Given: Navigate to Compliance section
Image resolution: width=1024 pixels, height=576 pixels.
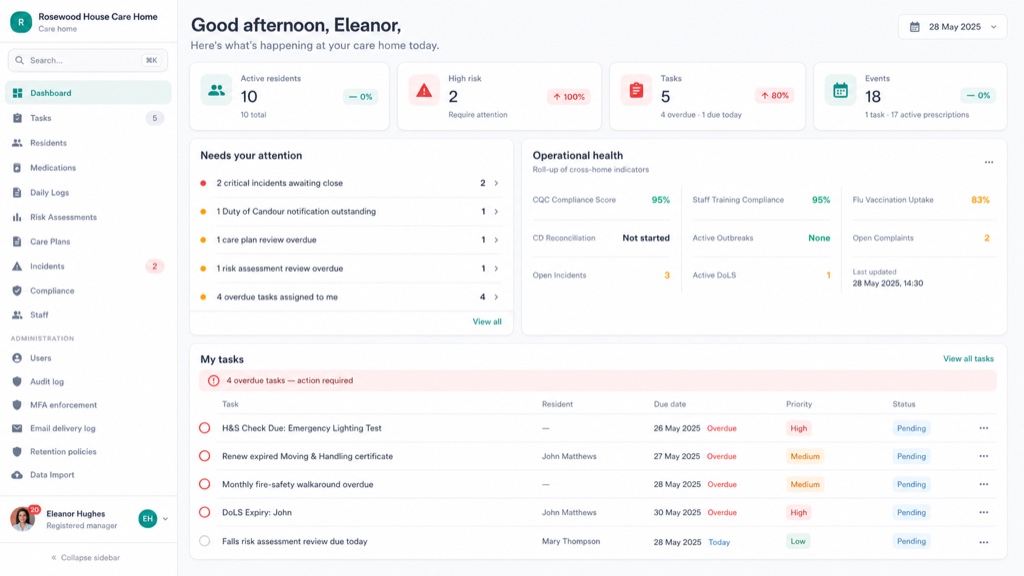Looking at the screenshot, I should tap(88, 291).
